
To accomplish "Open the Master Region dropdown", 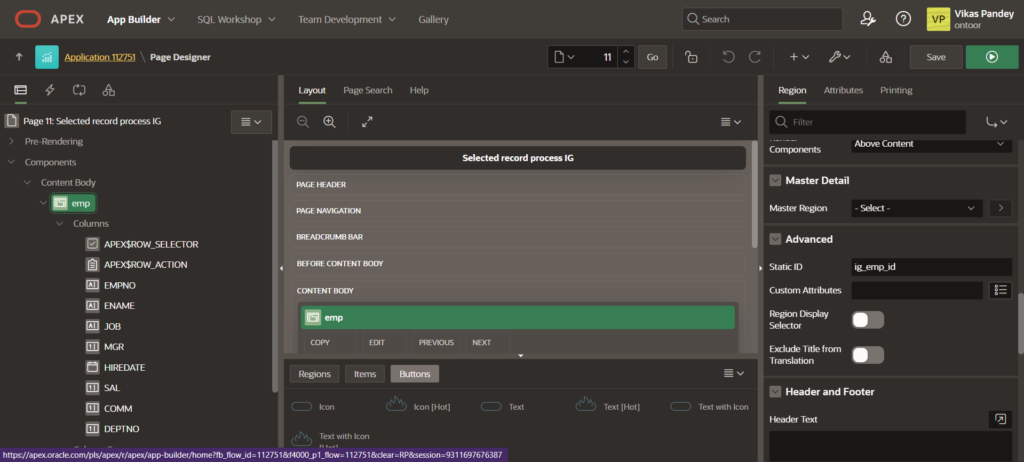I will (x=917, y=208).
